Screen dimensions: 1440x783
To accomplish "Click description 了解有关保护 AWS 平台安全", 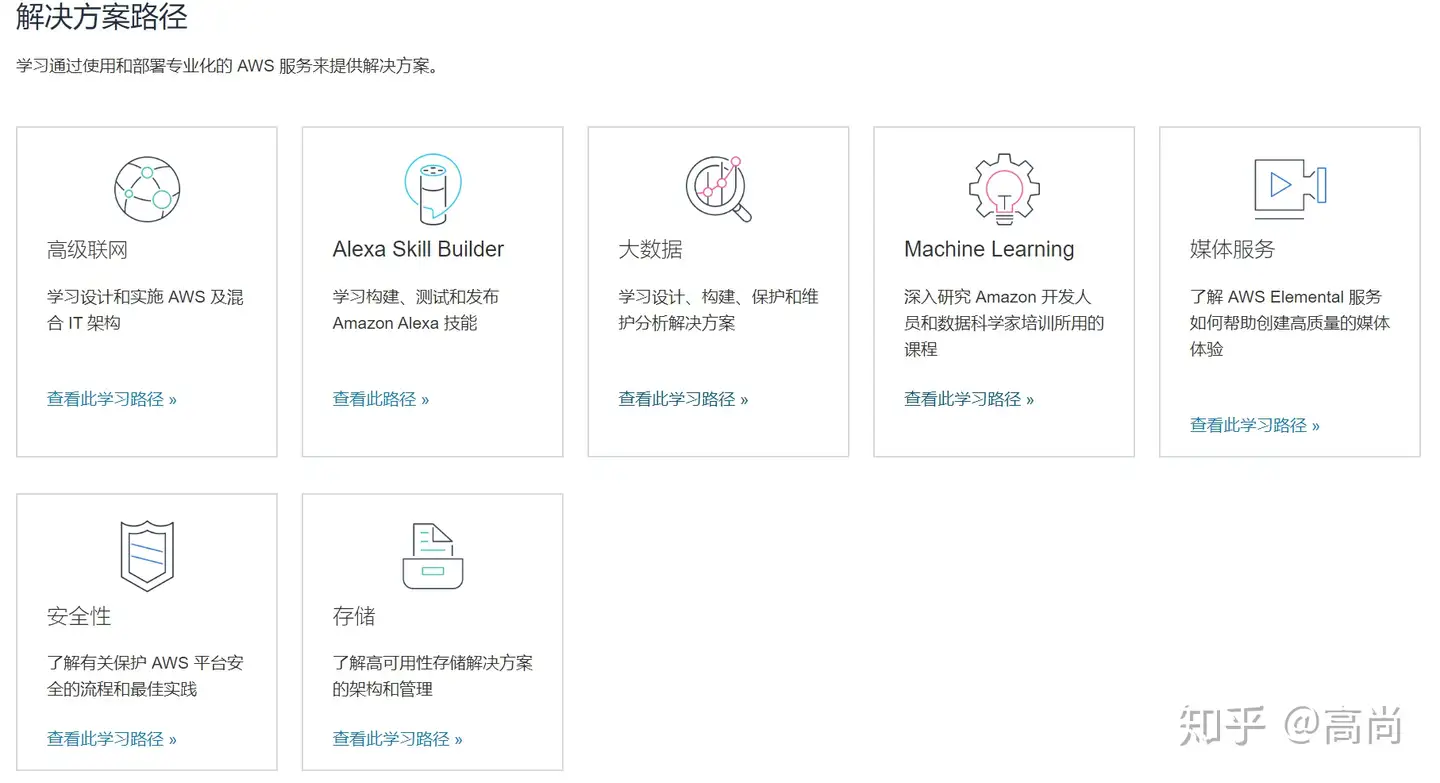I will pyautogui.click(x=145, y=676).
